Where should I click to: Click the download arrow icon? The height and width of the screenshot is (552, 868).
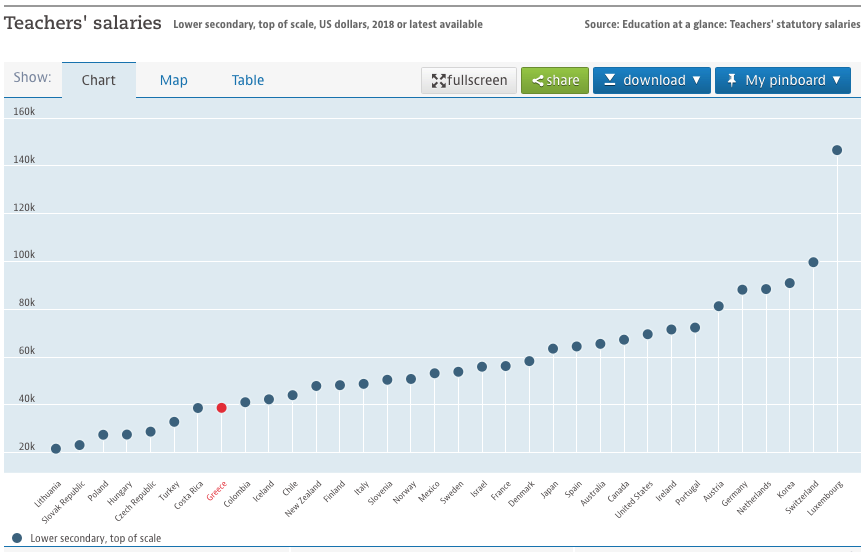point(609,80)
